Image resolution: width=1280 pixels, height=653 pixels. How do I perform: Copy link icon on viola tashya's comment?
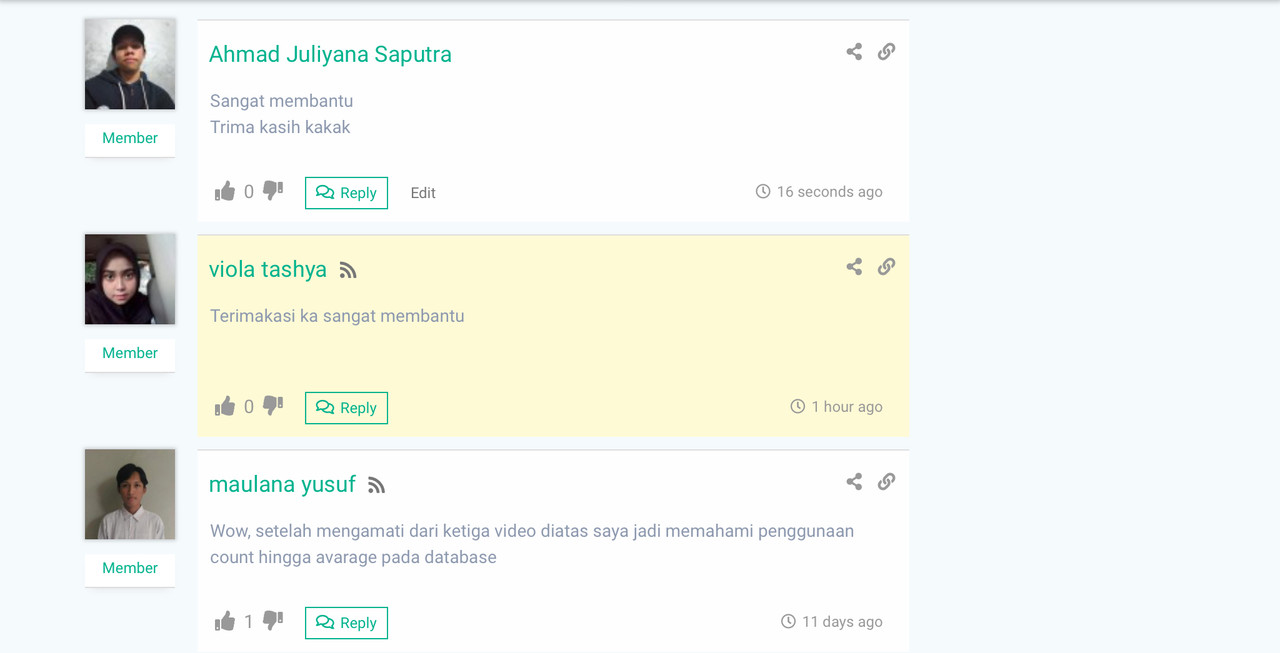point(886,267)
